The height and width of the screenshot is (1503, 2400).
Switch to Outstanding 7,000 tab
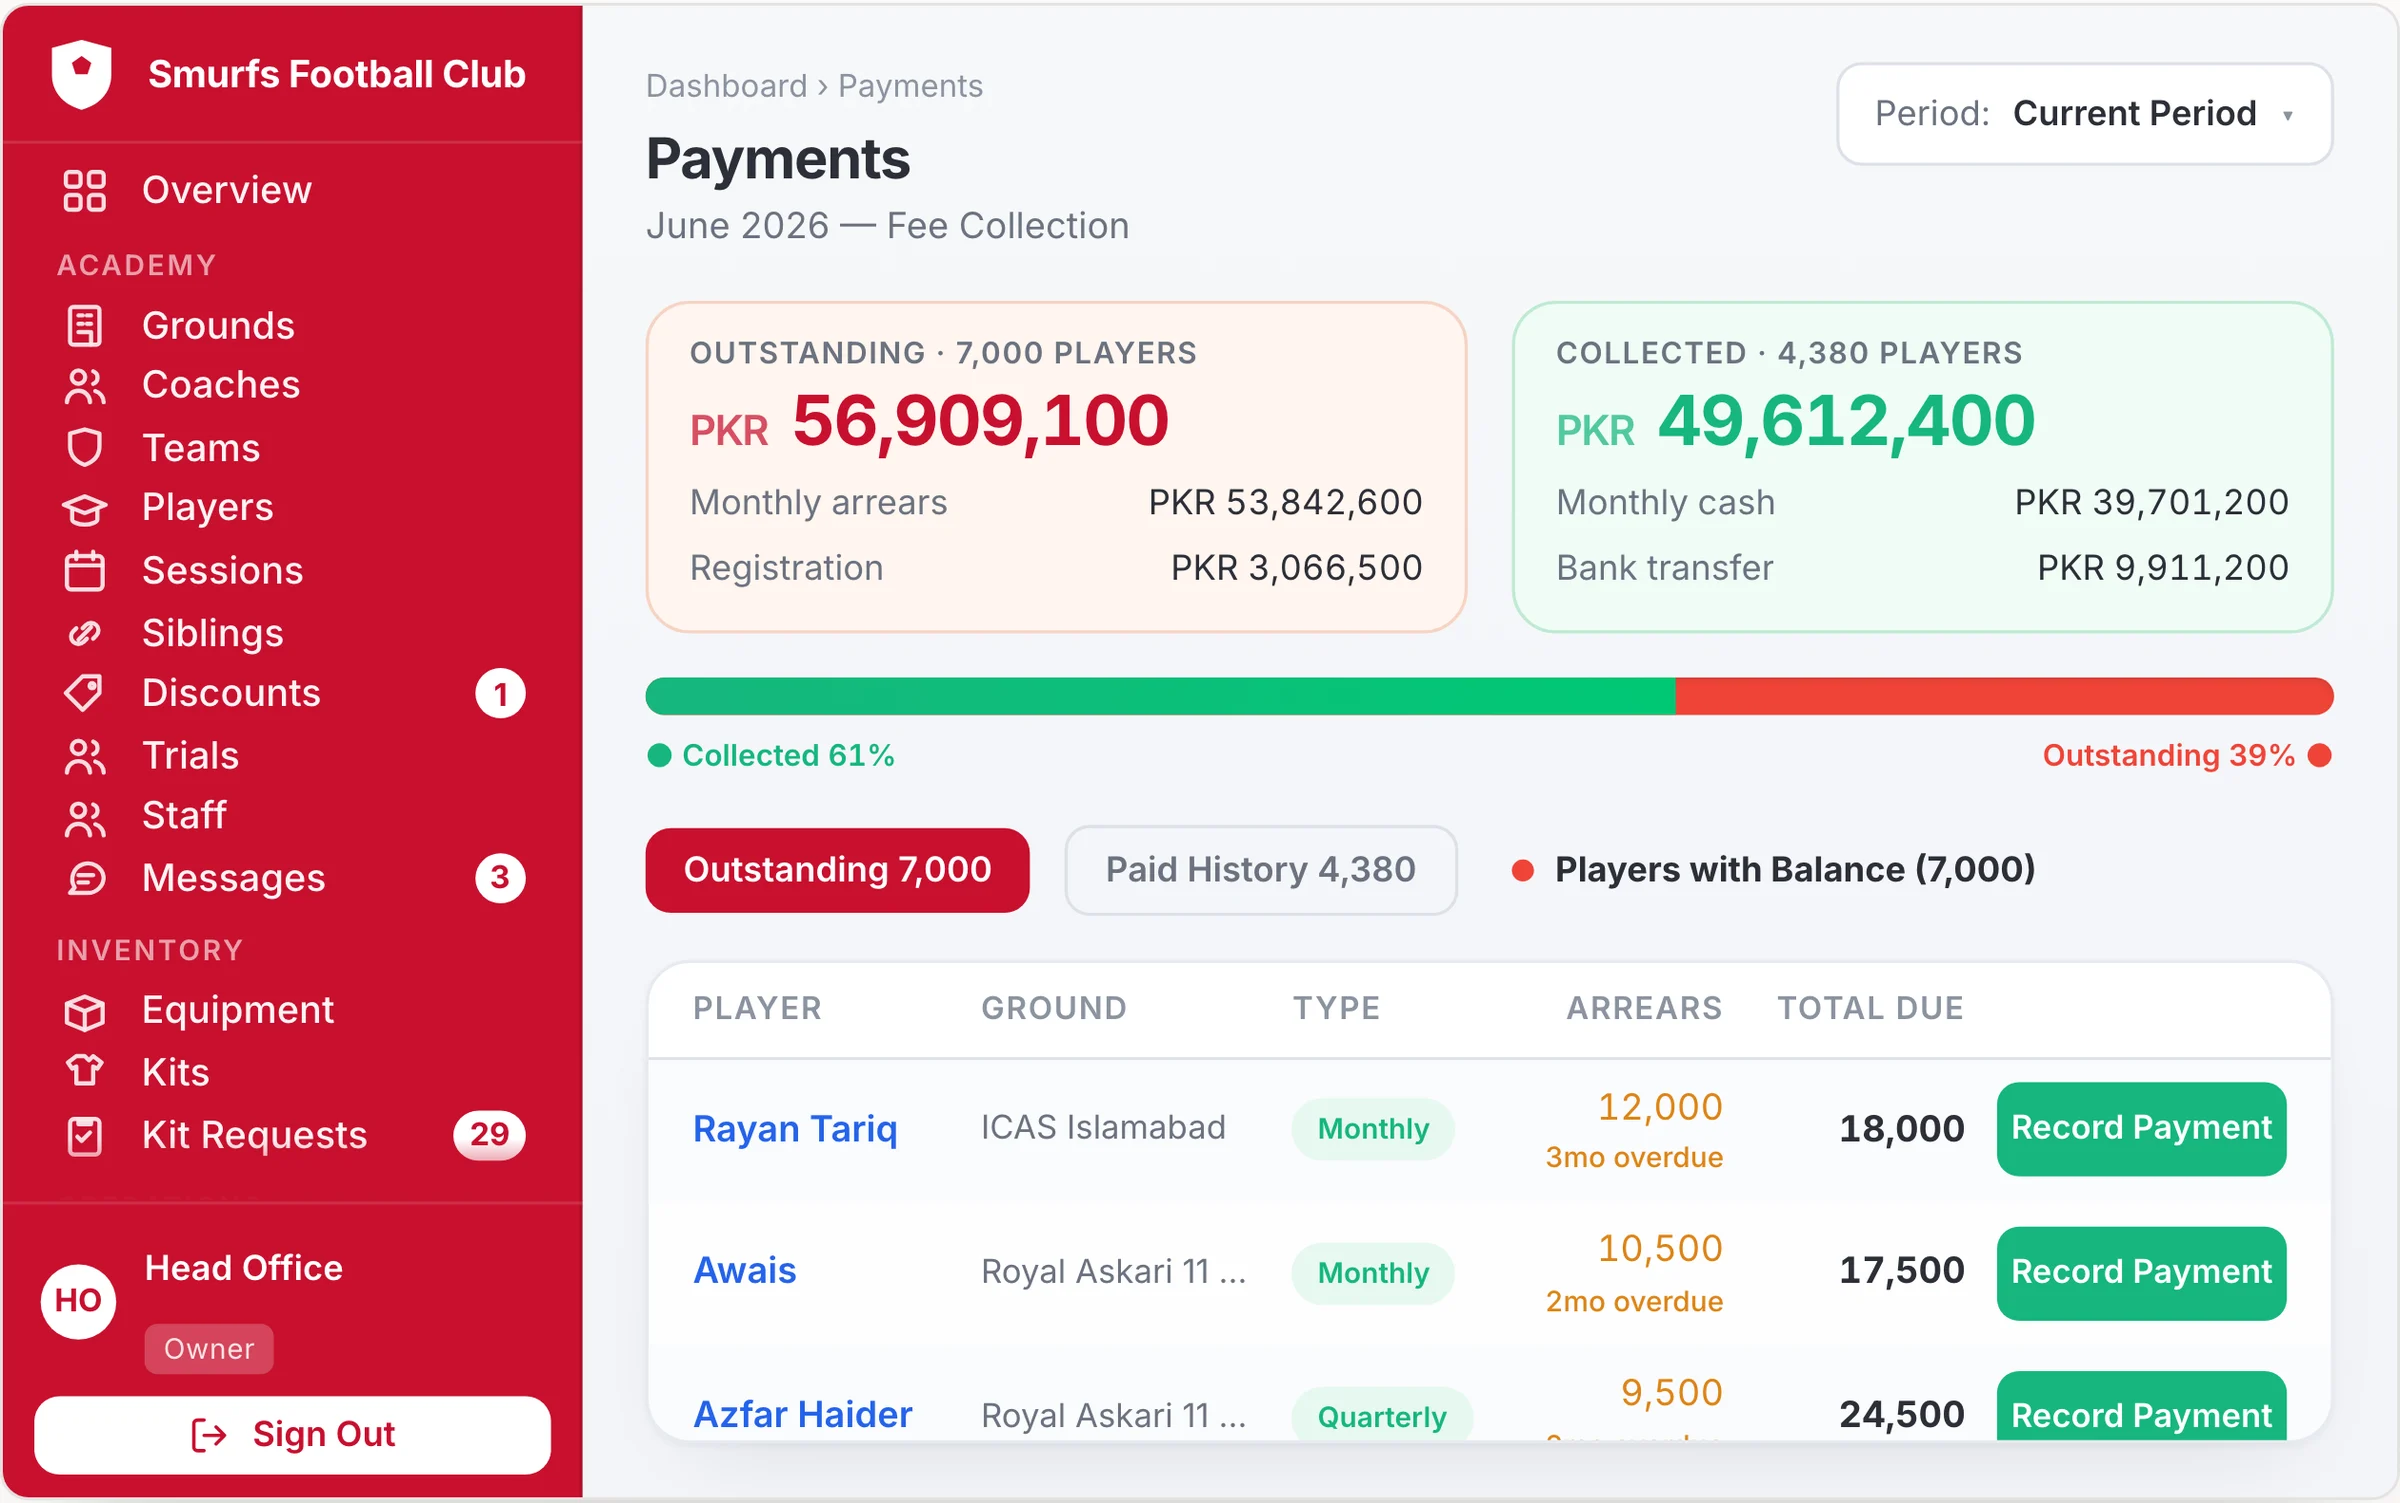[837, 870]
